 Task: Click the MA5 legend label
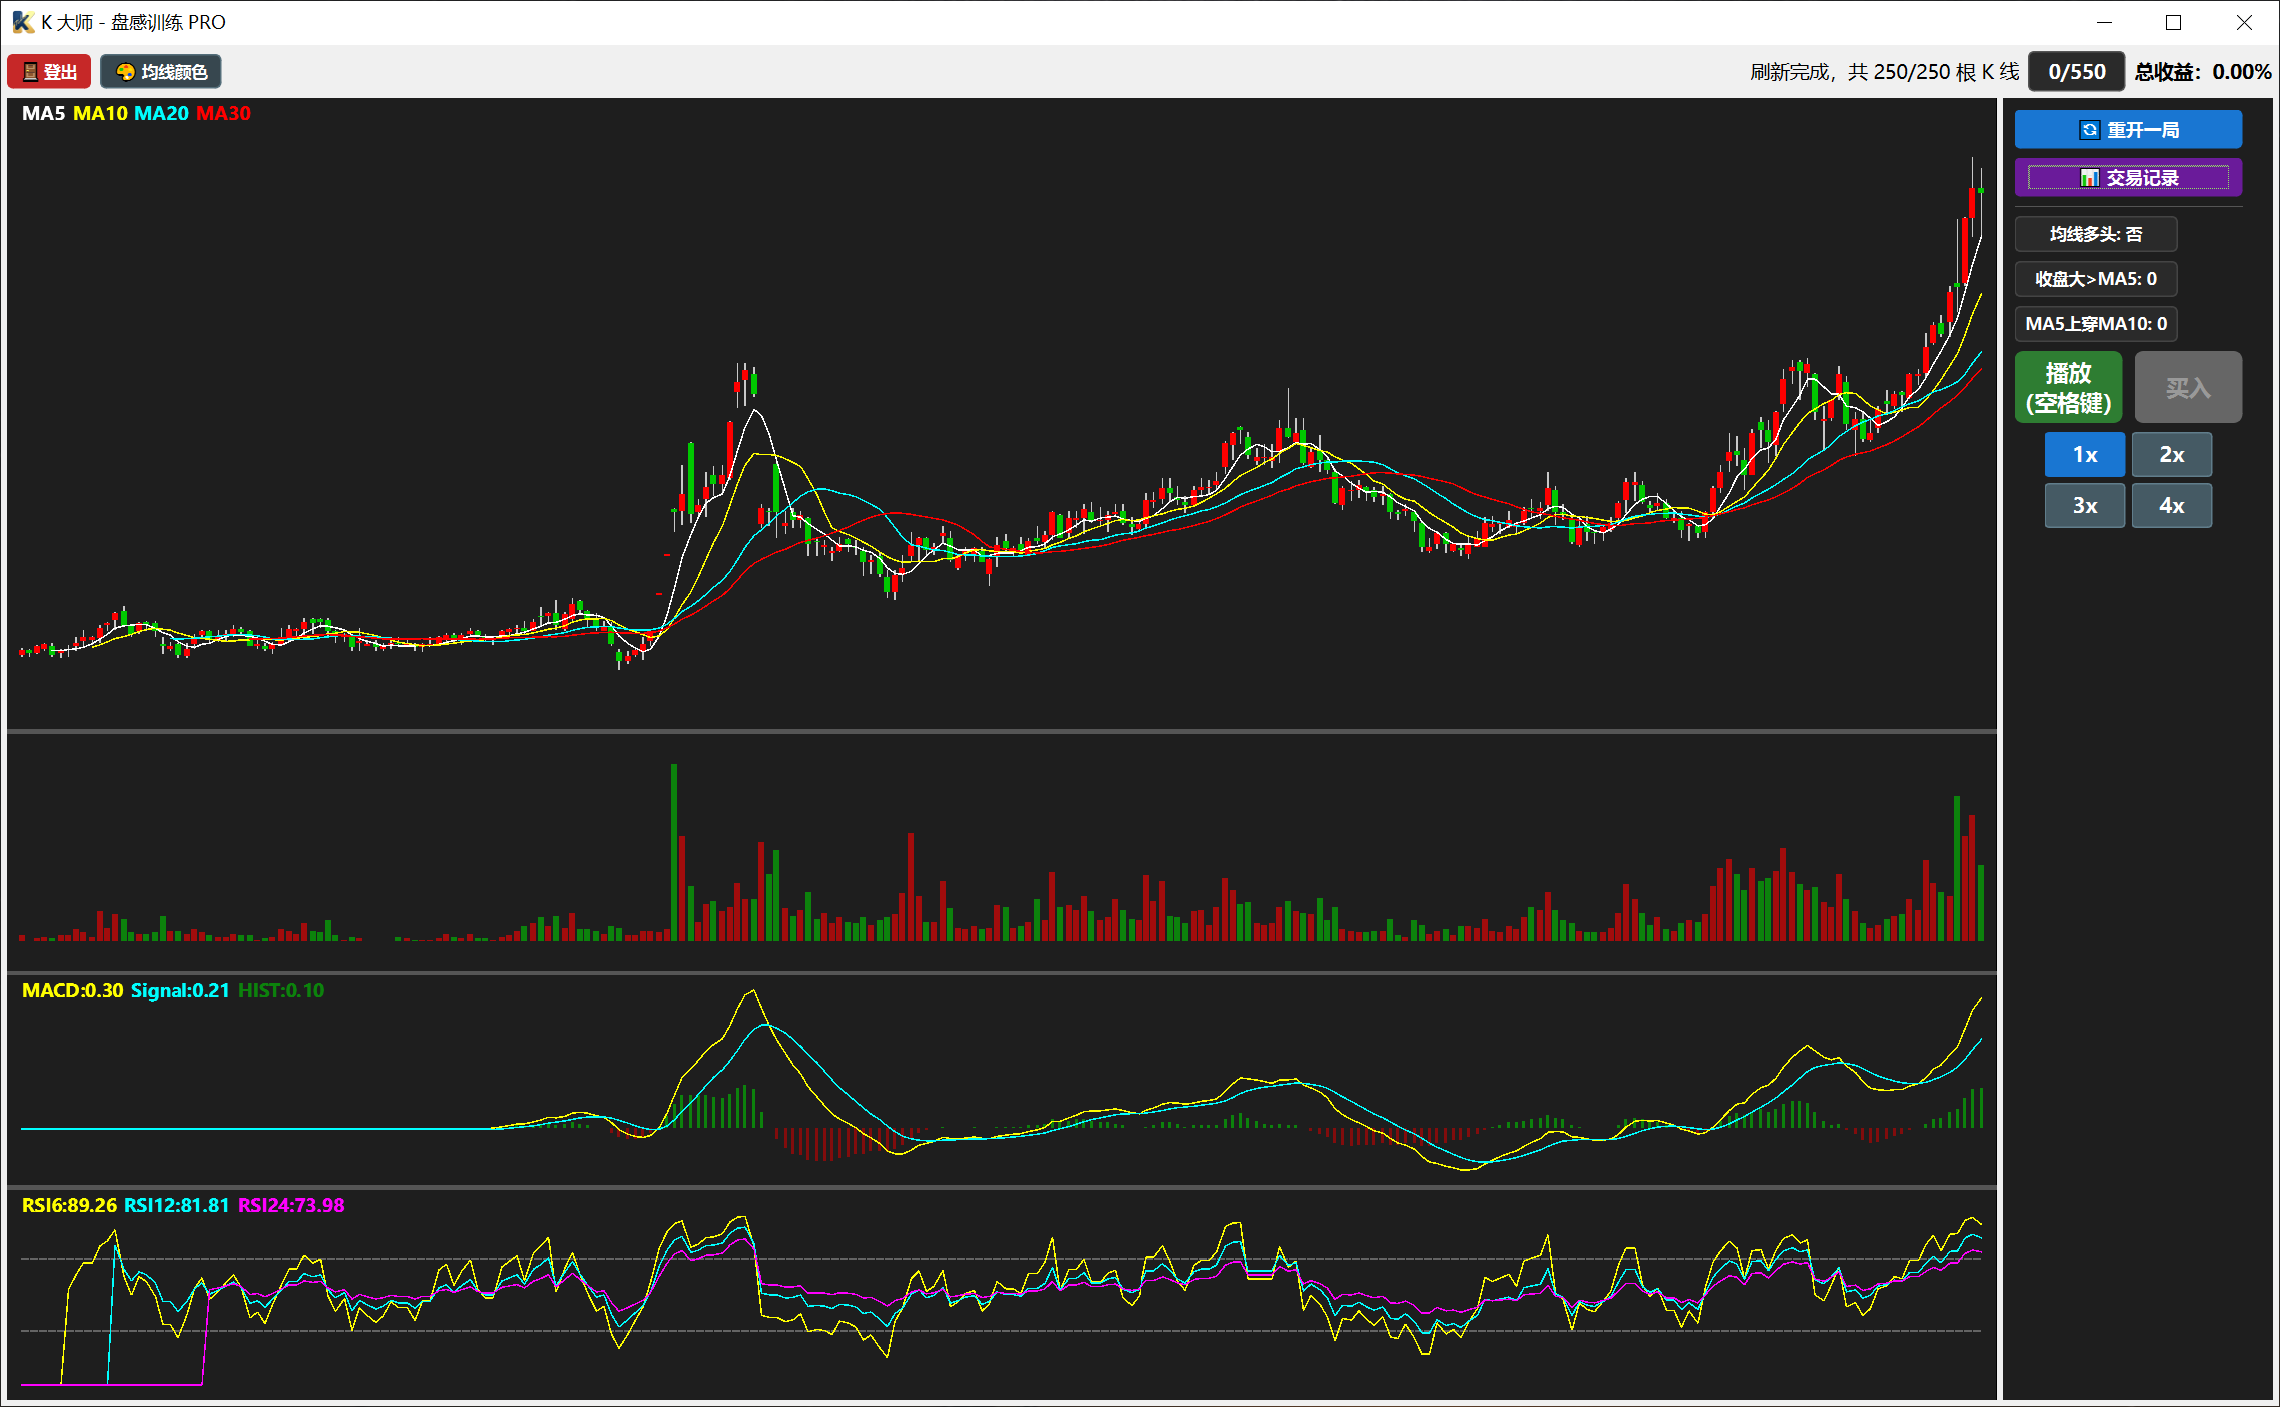click(43, 114)
